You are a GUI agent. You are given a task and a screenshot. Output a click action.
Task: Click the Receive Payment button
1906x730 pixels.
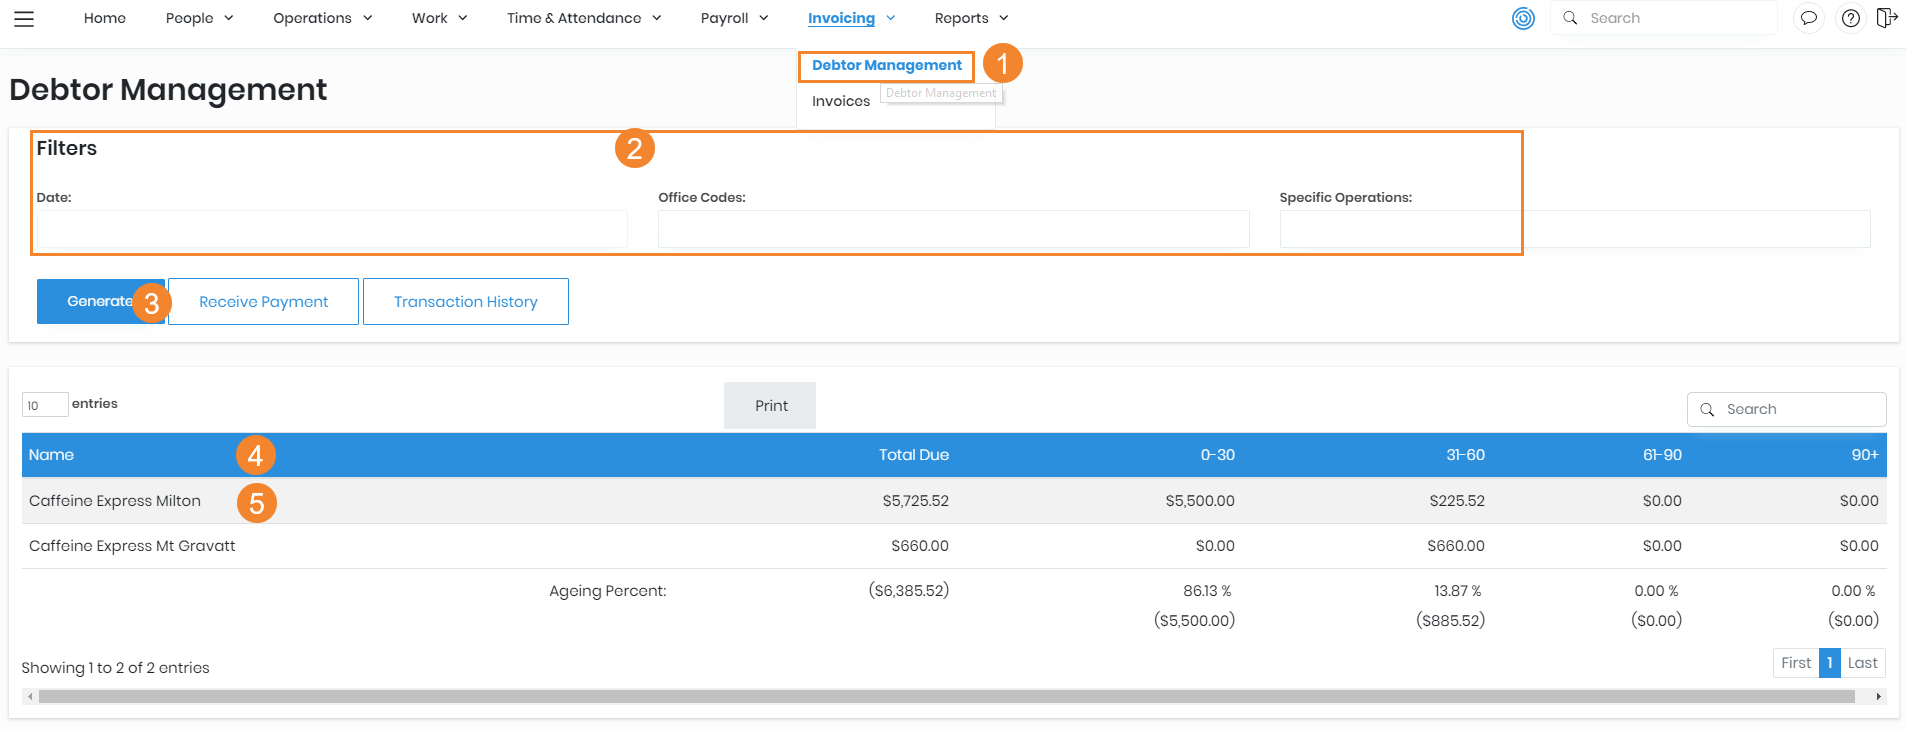(x=263, y=301)
